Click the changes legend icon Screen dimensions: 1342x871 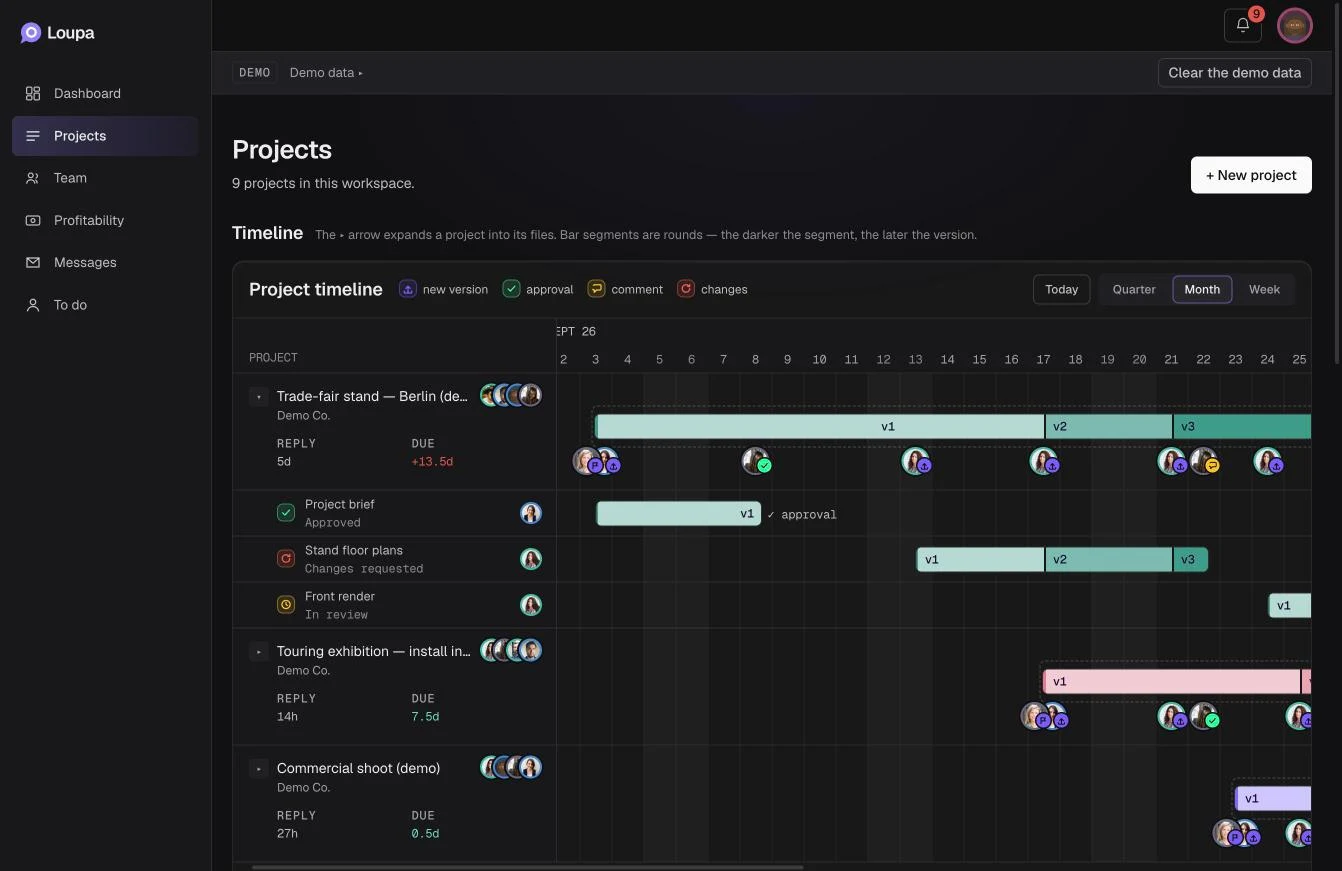(x=686, y=289)
